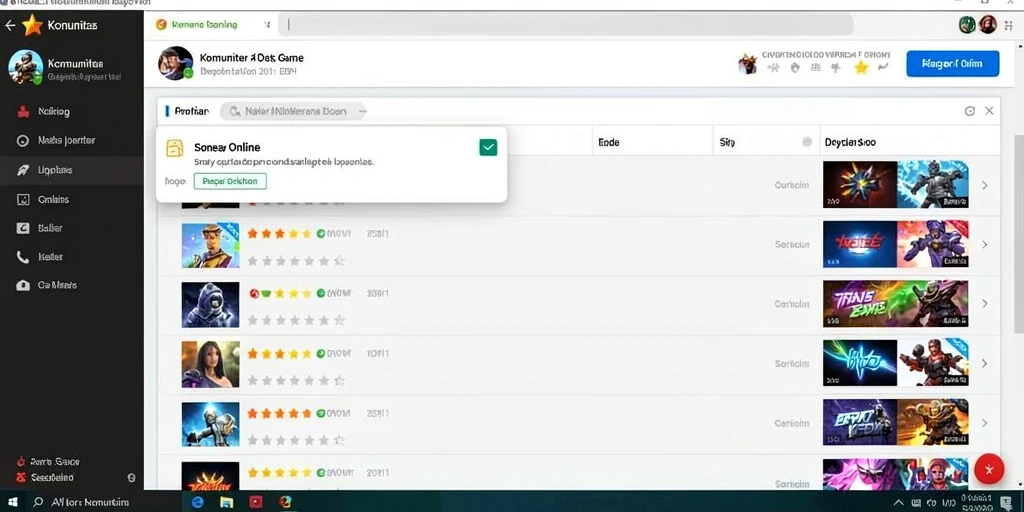Go back using the sidebar arrow

[10, 25]
